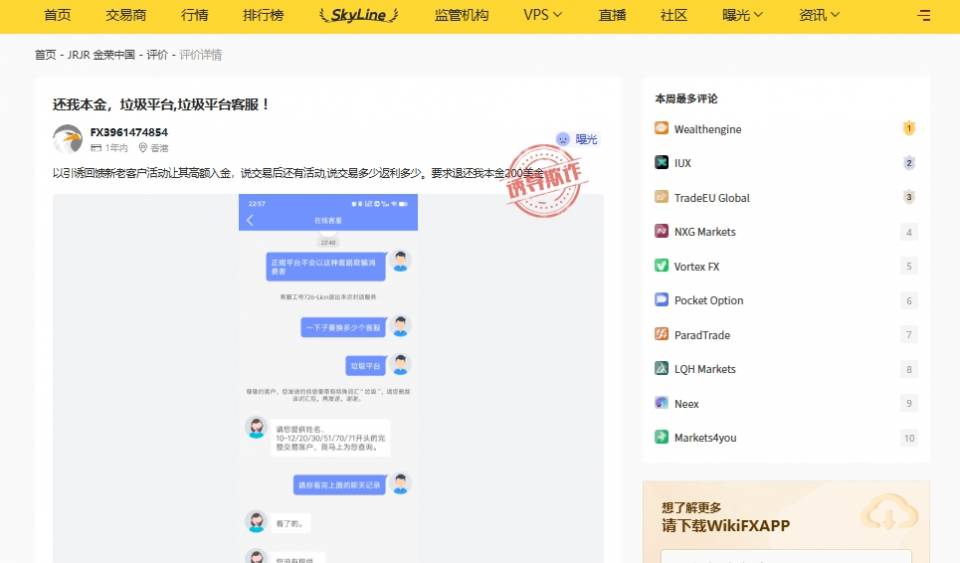Expand the 曝光 dropdown in navigation

[742, 15]
